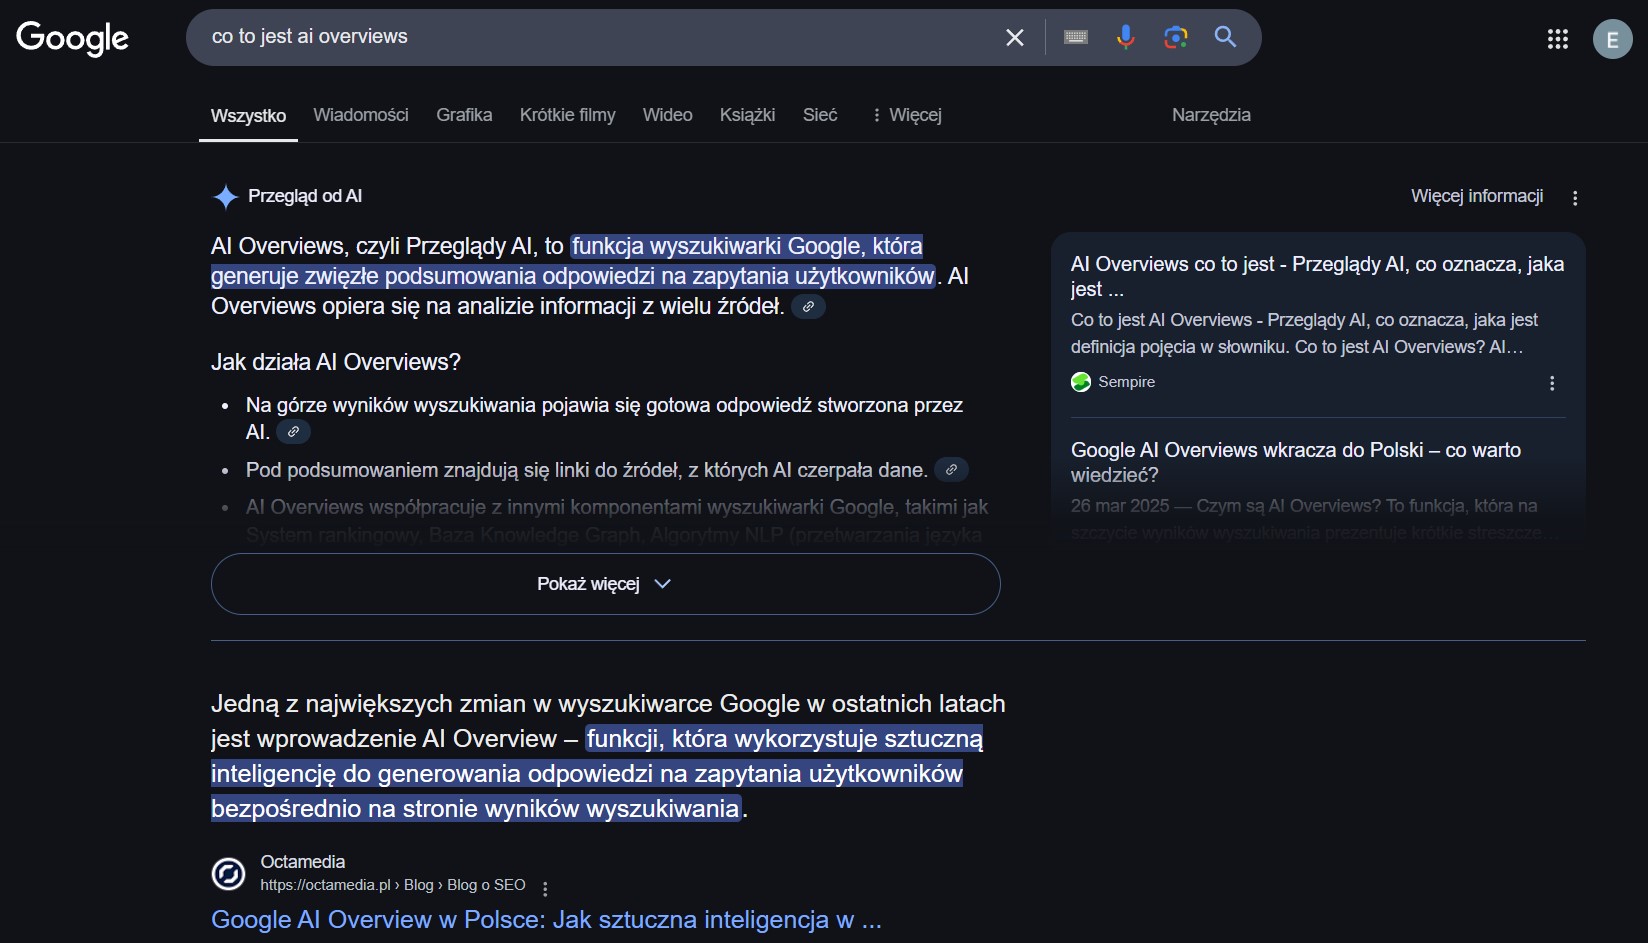Switch to the Wideo tab
The image size is (1648, 943).
click(x=667, y=115)
